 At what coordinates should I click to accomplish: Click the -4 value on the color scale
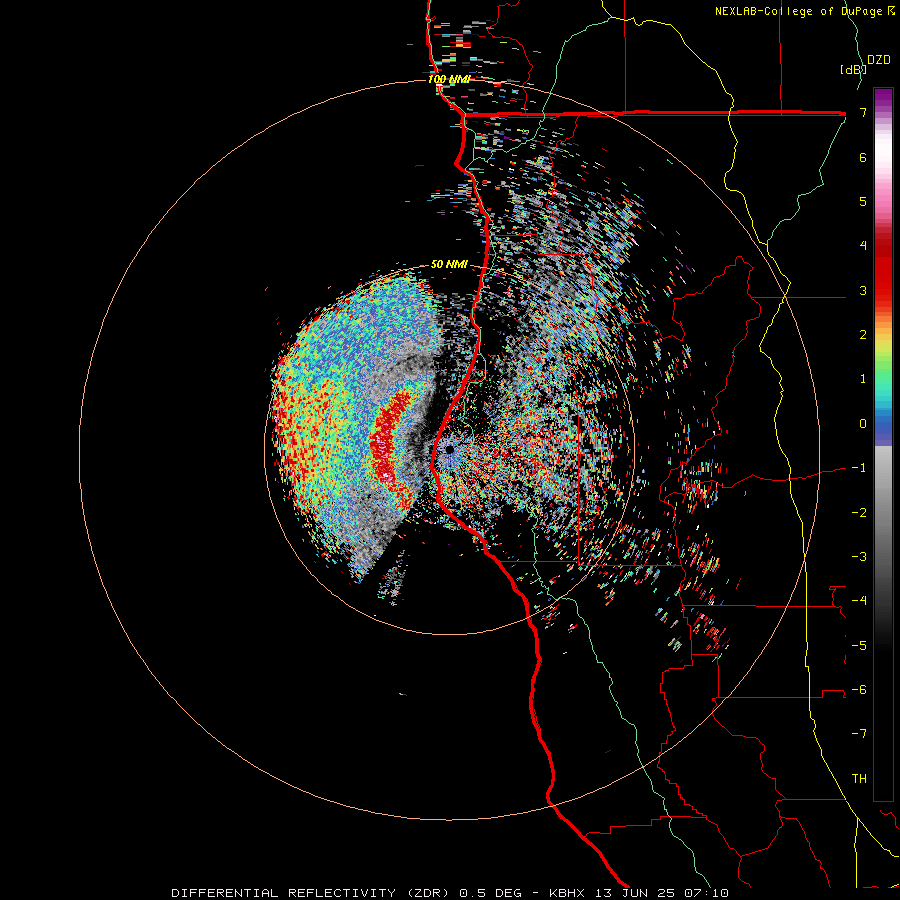[859, 601]
